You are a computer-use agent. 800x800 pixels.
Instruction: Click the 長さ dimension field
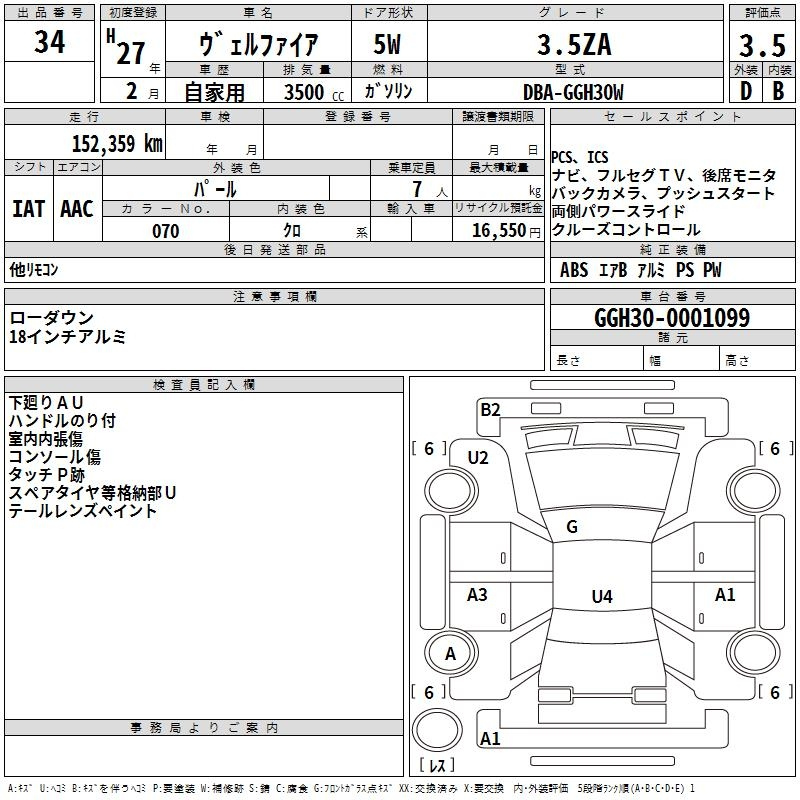(x=596, y=360)
